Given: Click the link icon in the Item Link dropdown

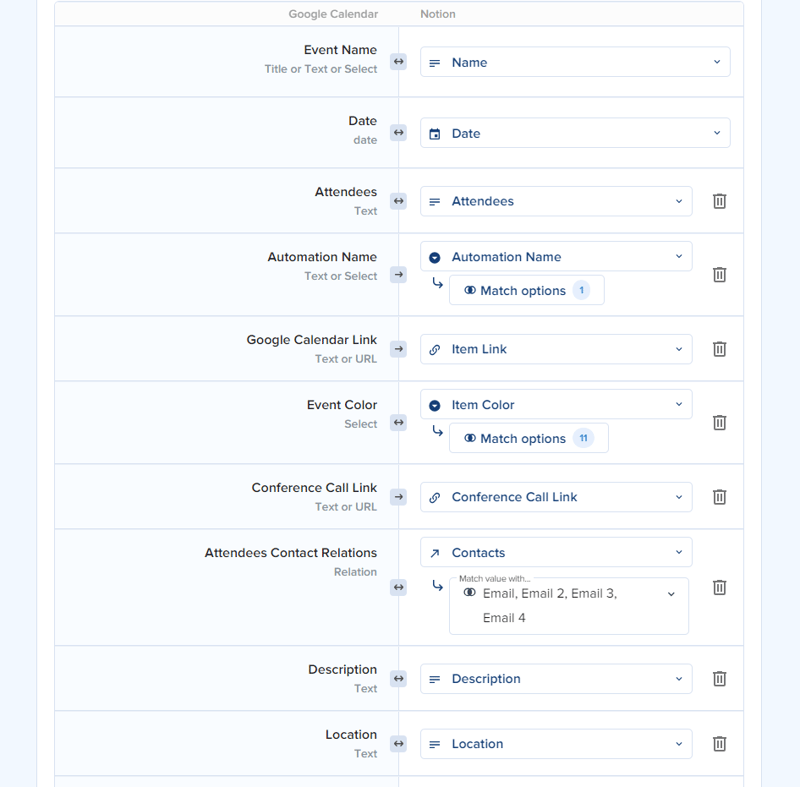Looking at the screenshot, I should click(435, 349).
